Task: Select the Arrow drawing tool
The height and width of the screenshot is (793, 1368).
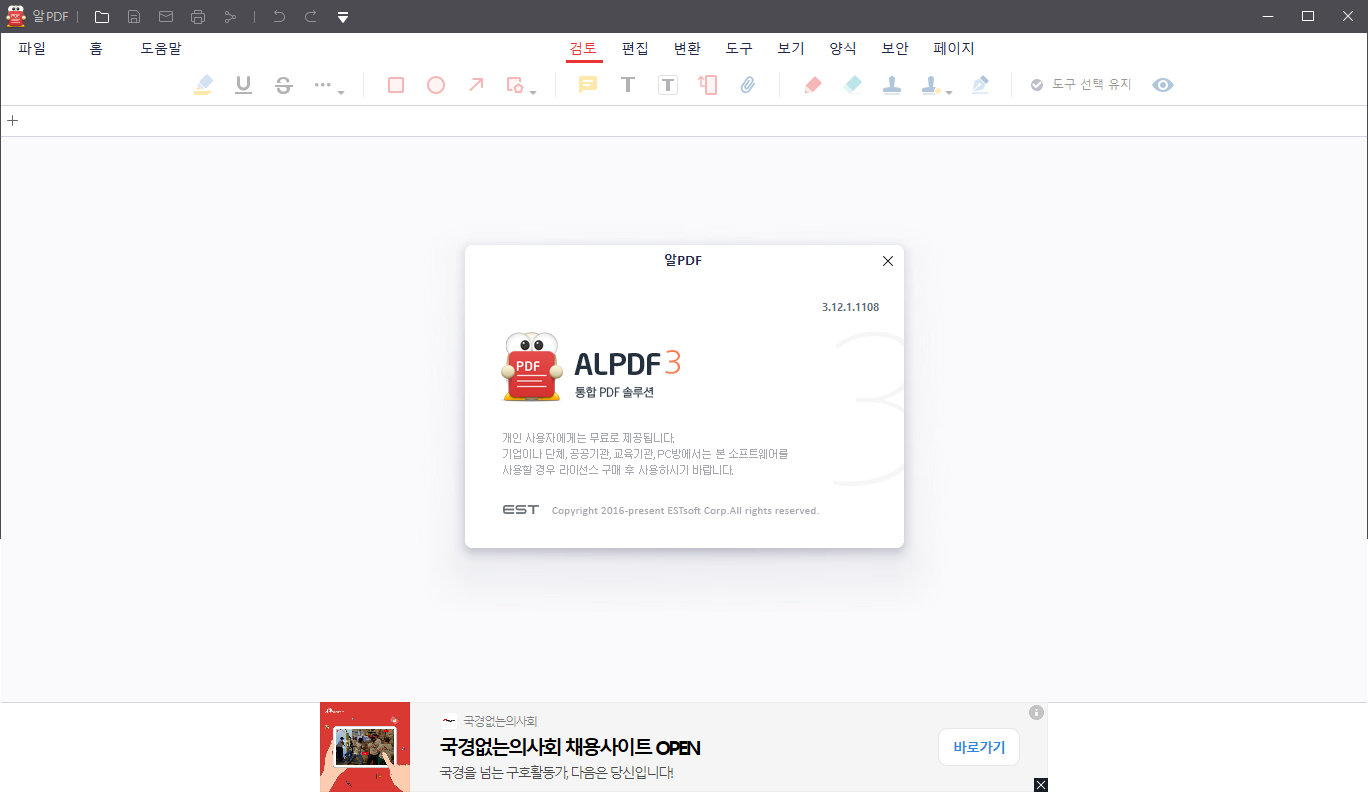Action: pyautogui.click(x=476, y=84)
